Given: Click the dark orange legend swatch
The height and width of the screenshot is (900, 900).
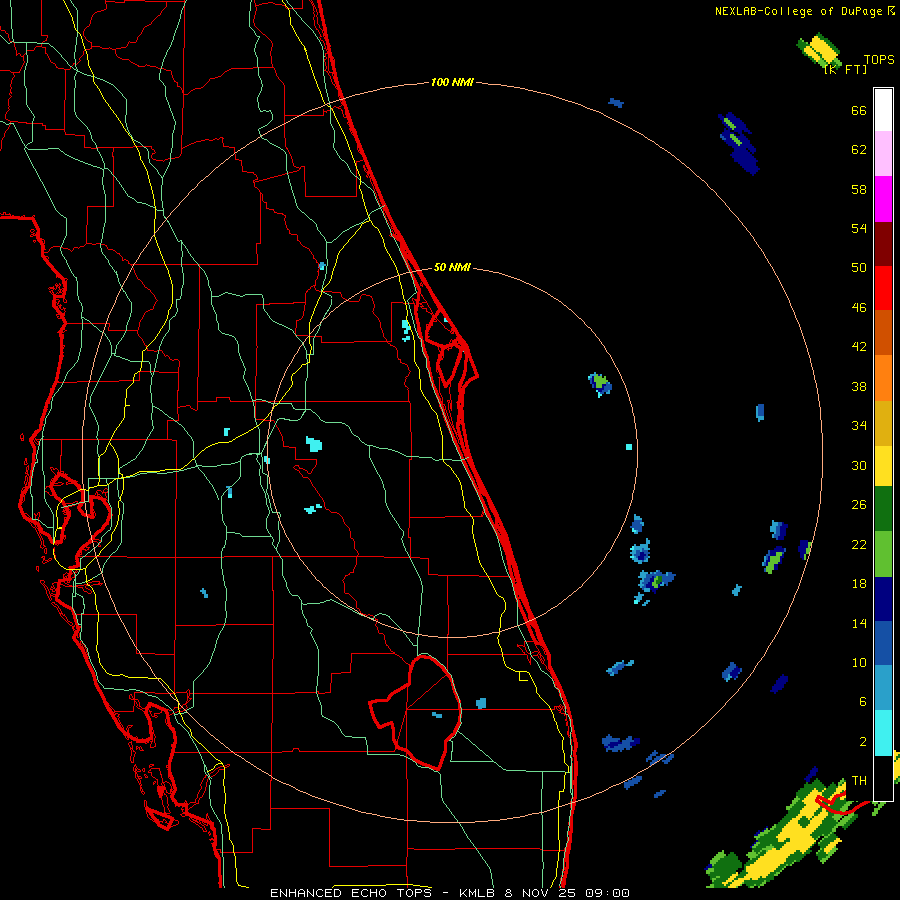Looking at the screenshot, I should pos(883,333).
